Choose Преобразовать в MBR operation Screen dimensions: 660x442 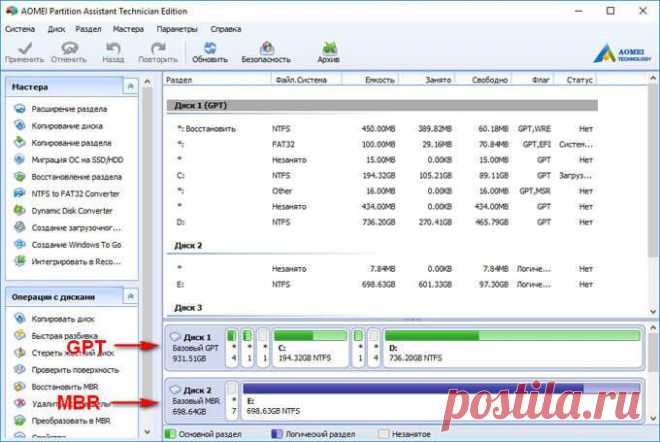tap(71, 421)
